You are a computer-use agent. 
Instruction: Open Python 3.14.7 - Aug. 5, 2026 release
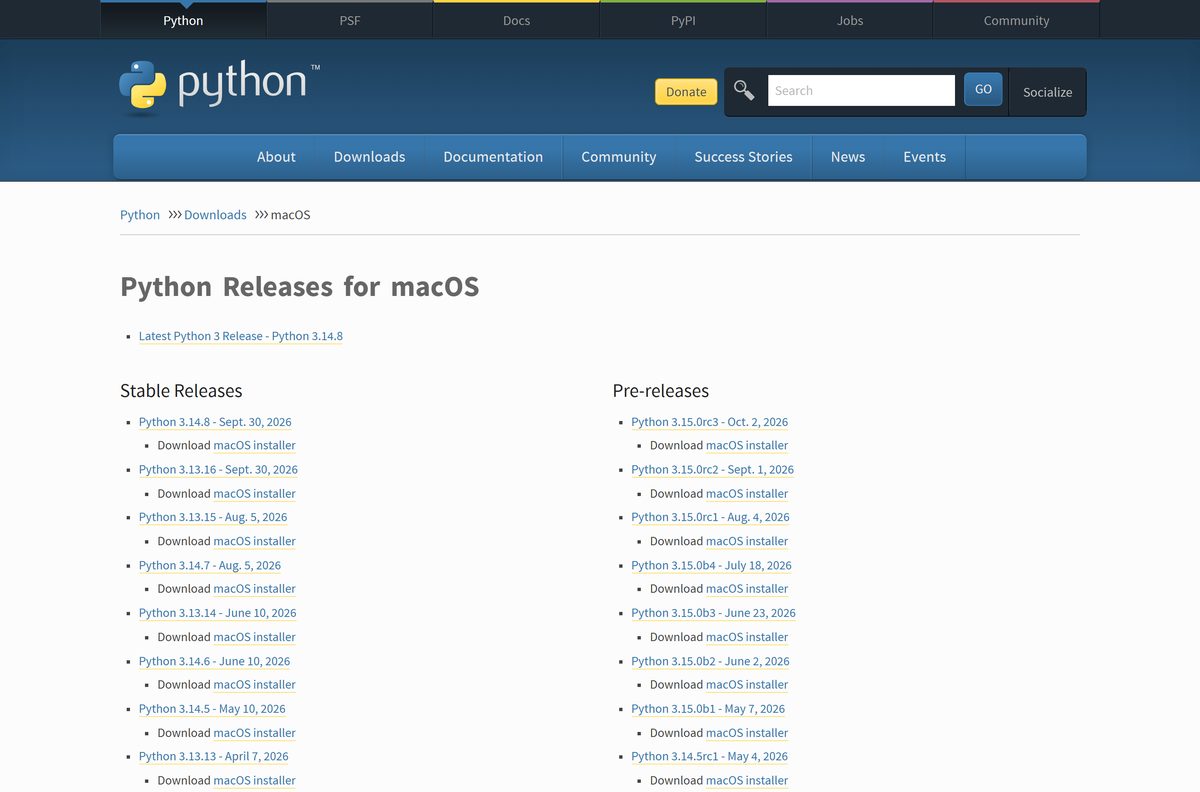click(x=210, y=566)
